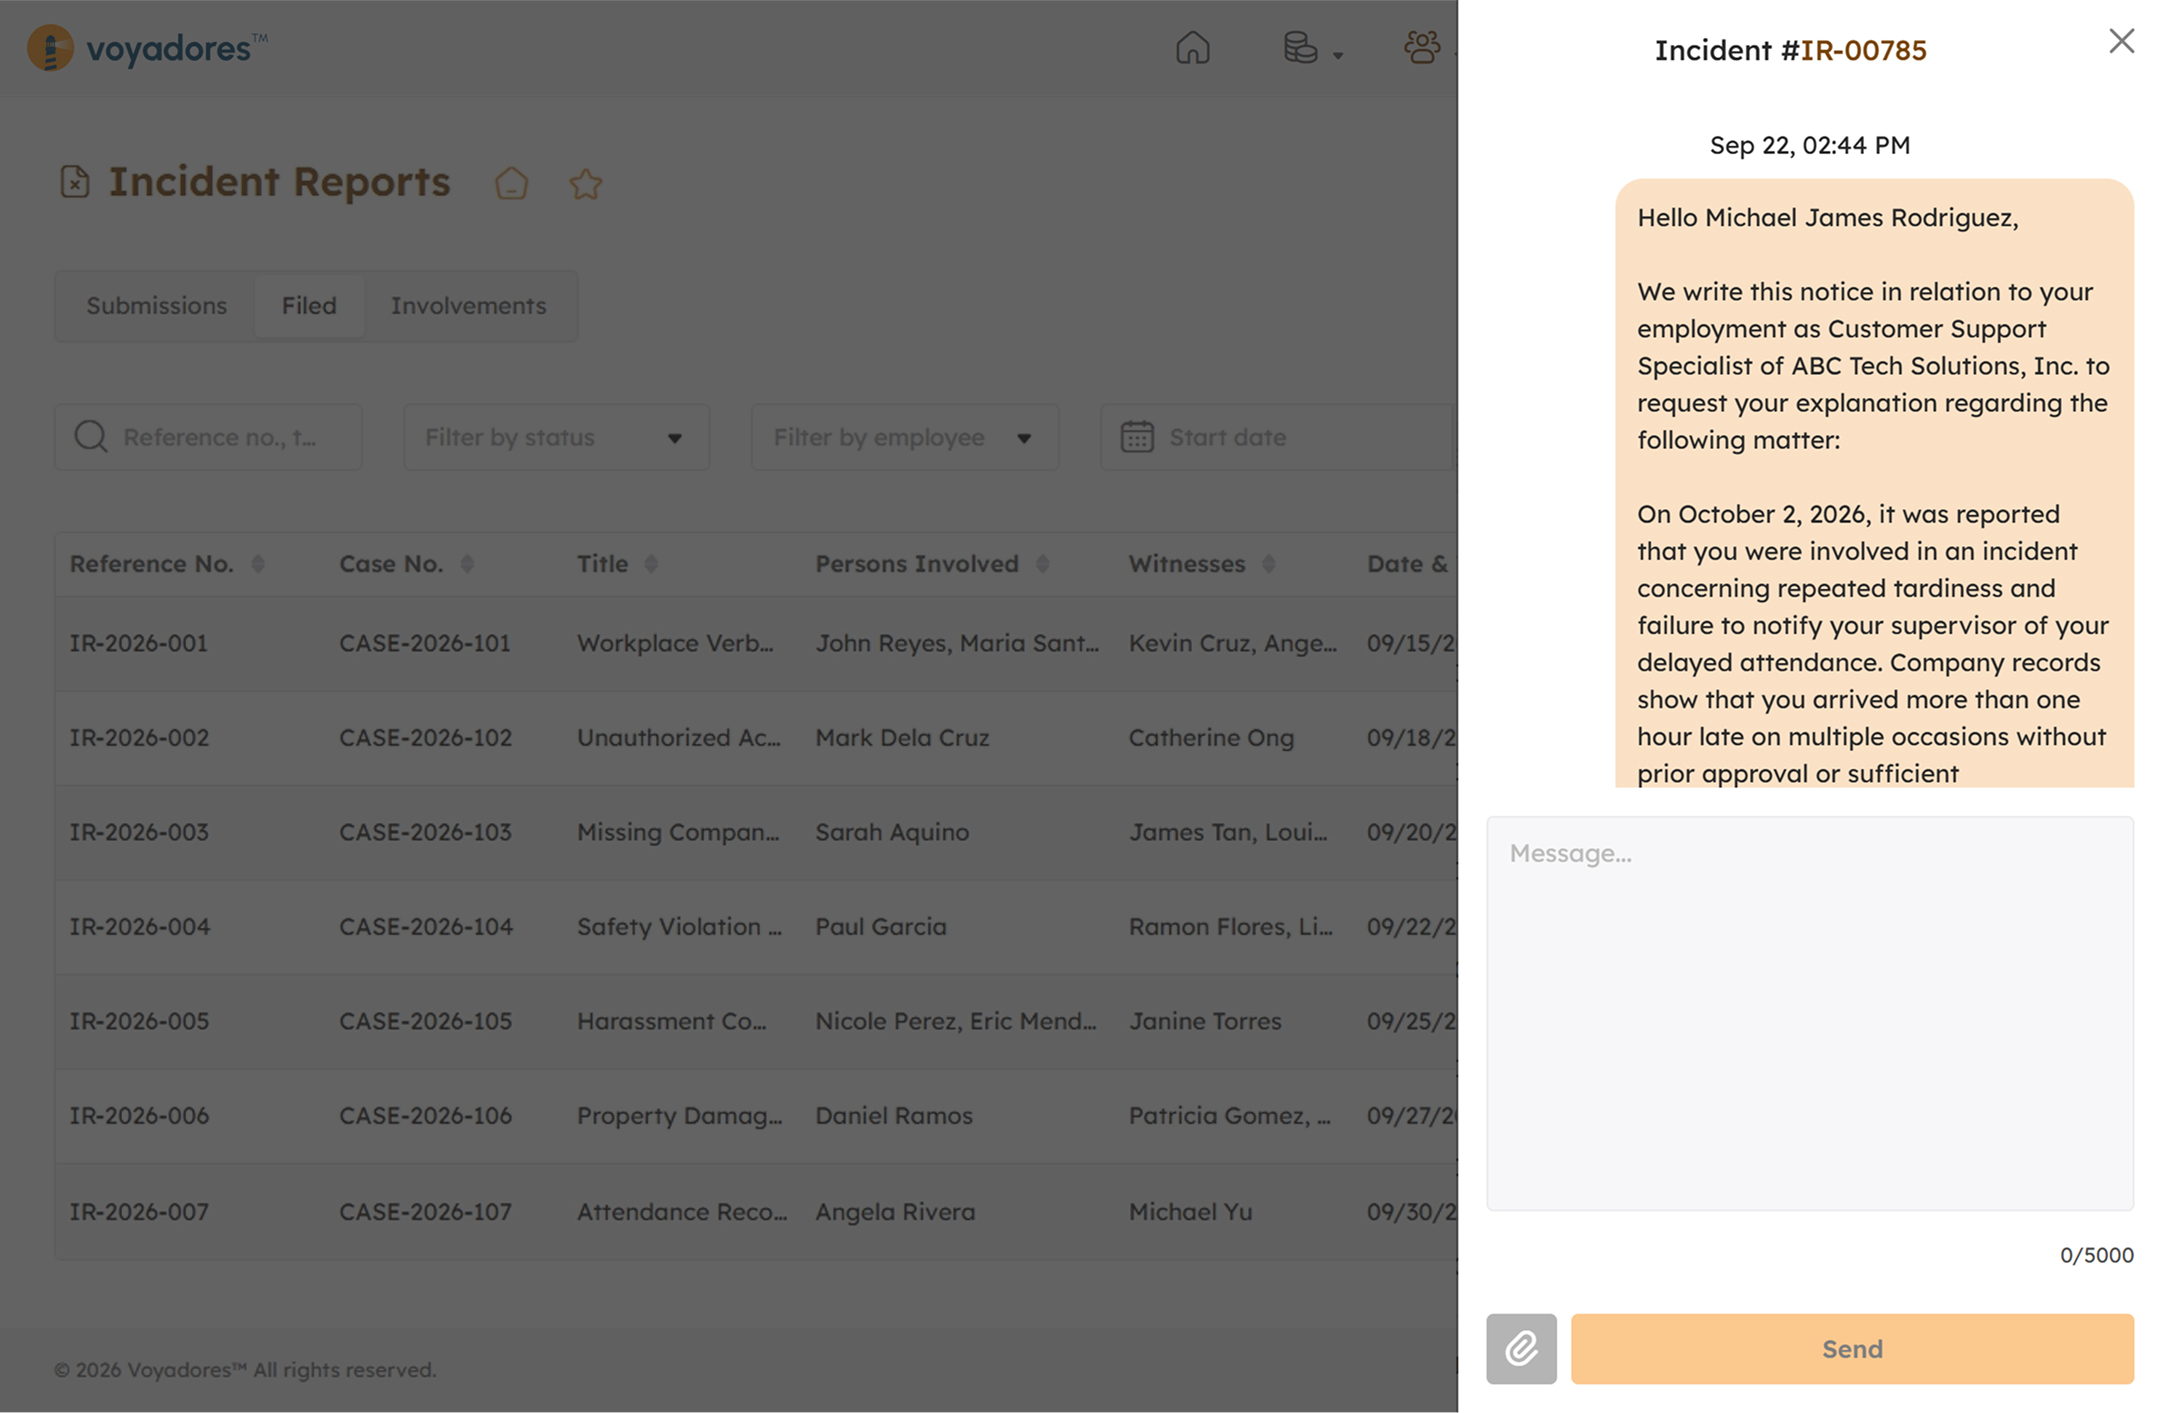Click the IR-2026-007 reference cell
Viewport: 2163px width, 1413px height.
139,1212
